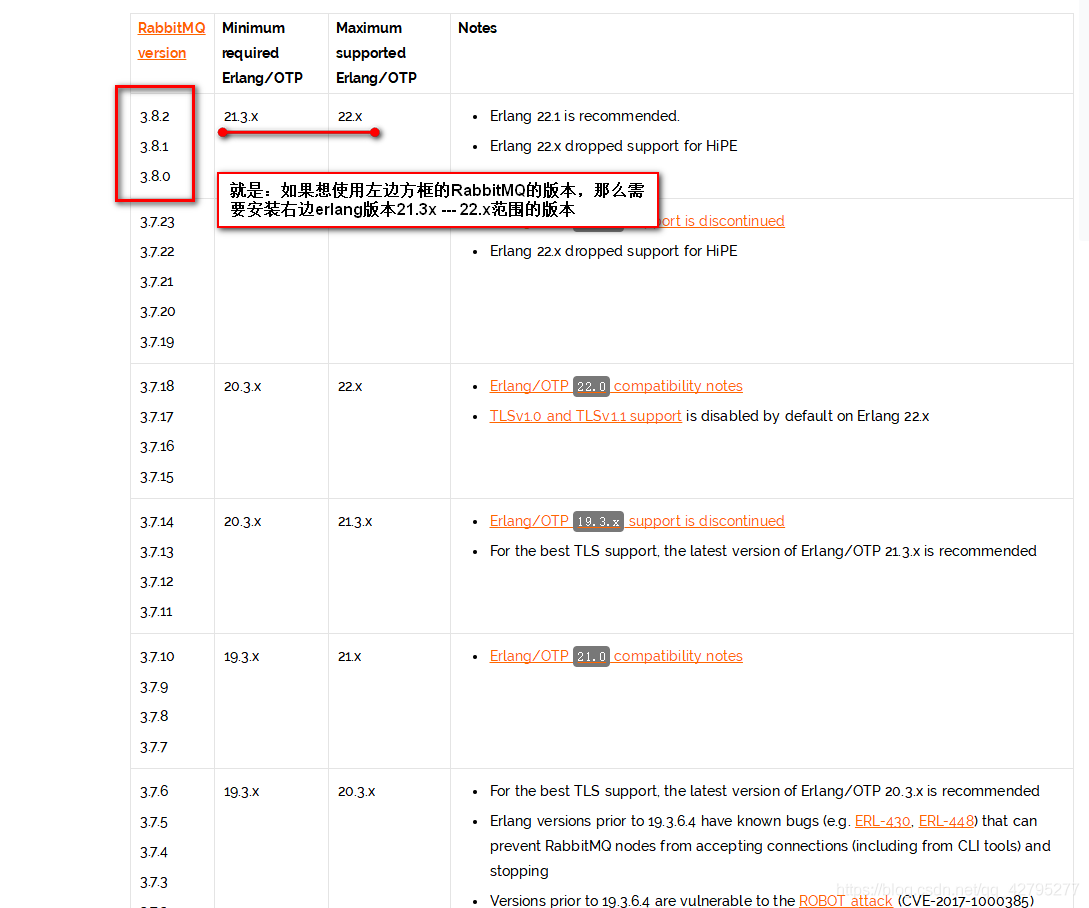This screenshot has width=1089, height=908.
Task: Click version 3.7.13 cell text
Action: pyautogui.click(x=156, y=552)
